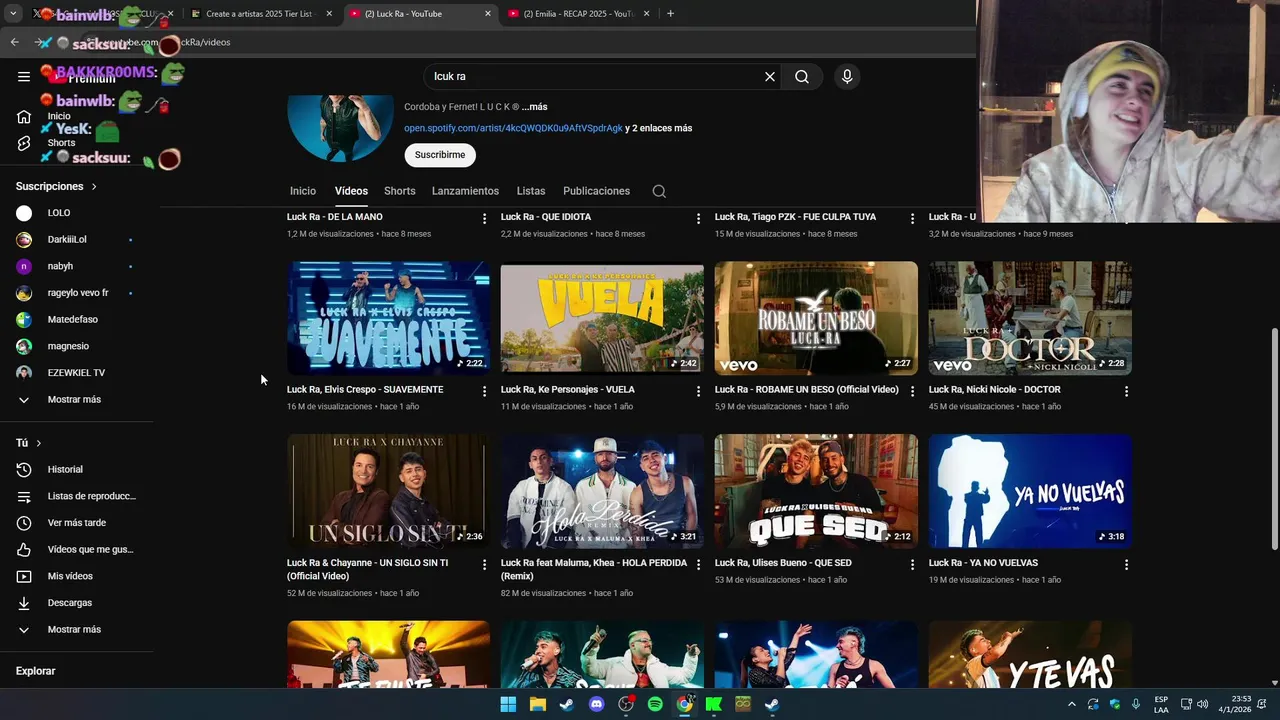Switch to the Lanzamientos channel tab
This screenshot has height=720, width=1280.
click(465, 191)
